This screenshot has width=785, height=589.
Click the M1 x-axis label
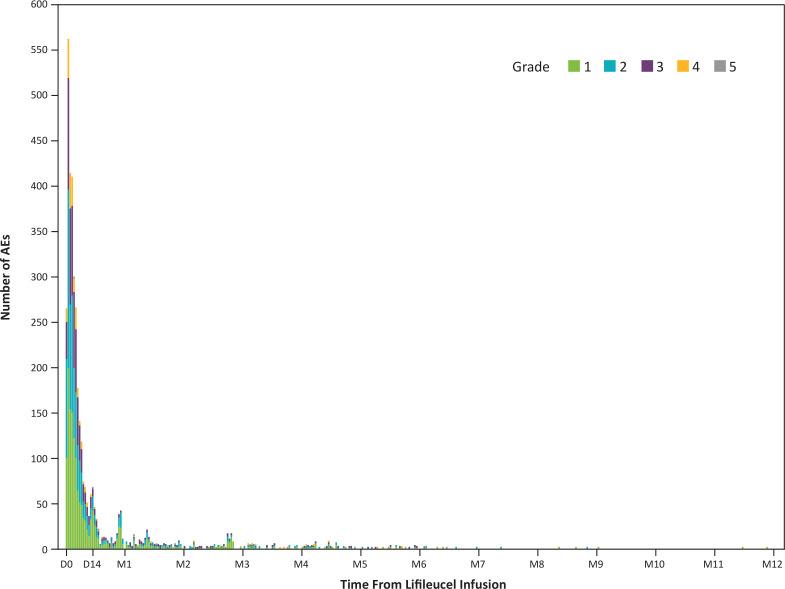tap(124, 564)
